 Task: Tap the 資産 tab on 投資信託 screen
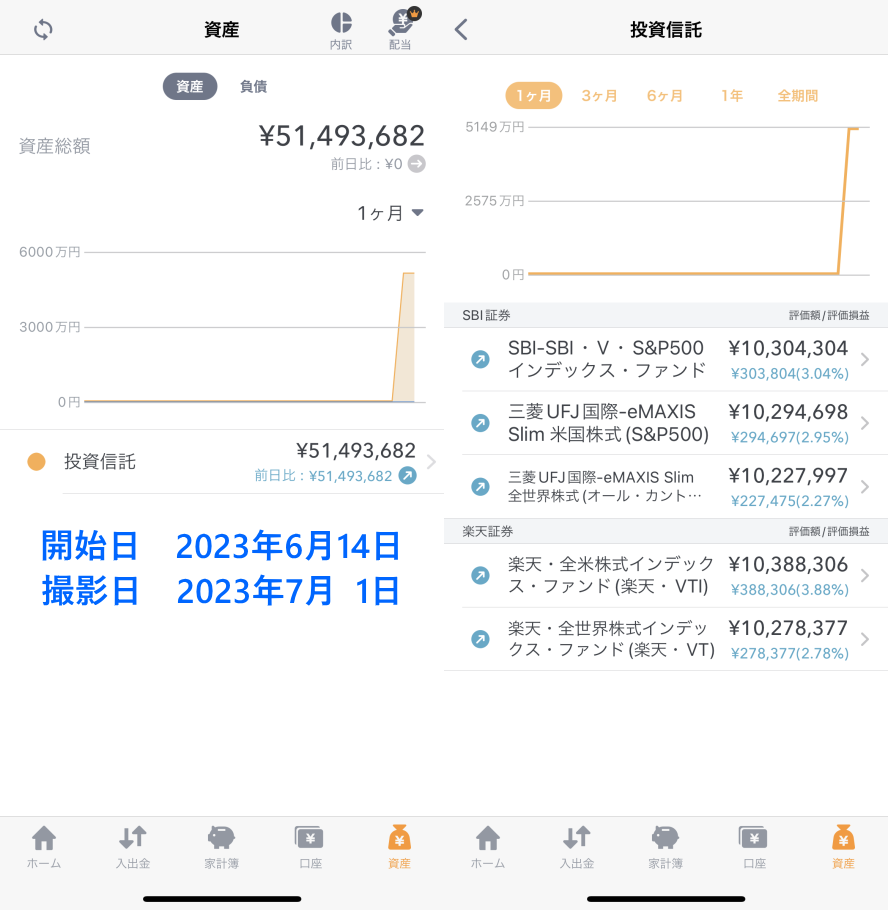pos(843,846)
